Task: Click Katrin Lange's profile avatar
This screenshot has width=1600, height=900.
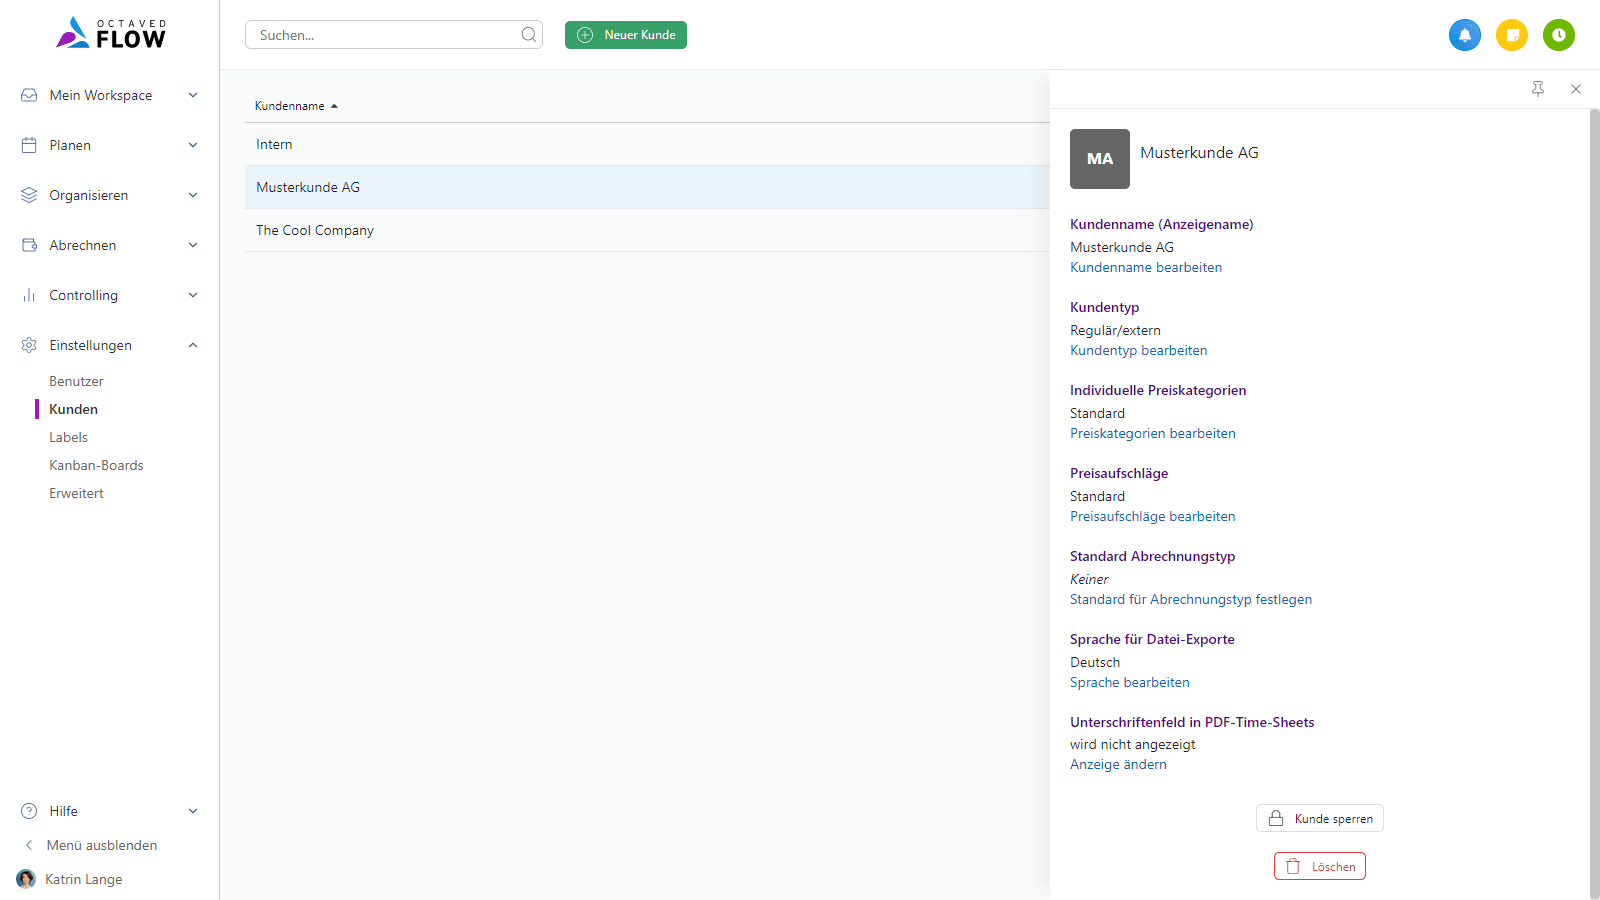Action: [26, 879]
